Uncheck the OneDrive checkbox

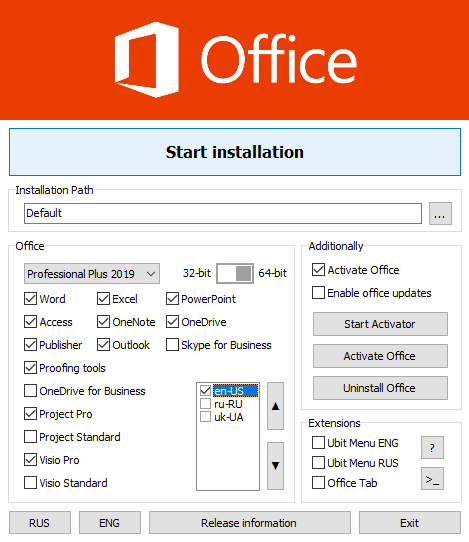(x=172, y=322)
